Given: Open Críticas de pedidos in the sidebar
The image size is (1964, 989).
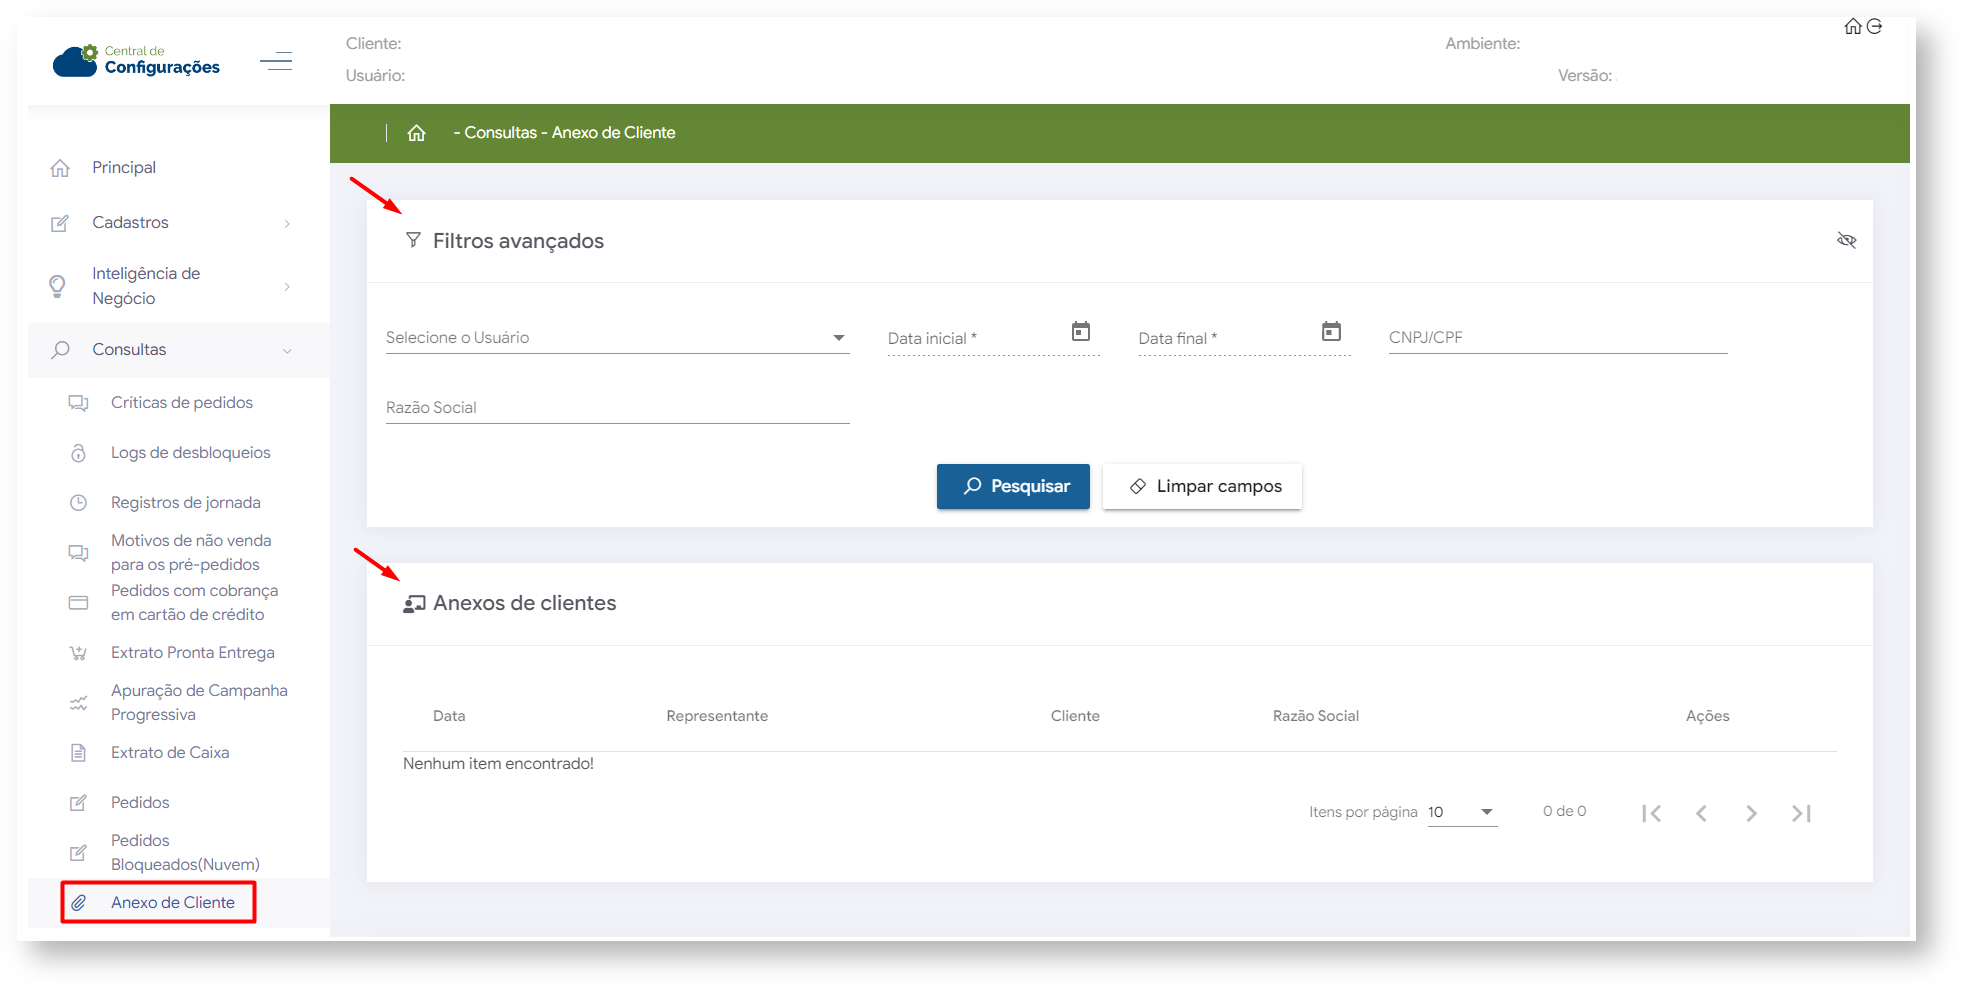Looking at the screenshot, I should (x=182, y=403).
